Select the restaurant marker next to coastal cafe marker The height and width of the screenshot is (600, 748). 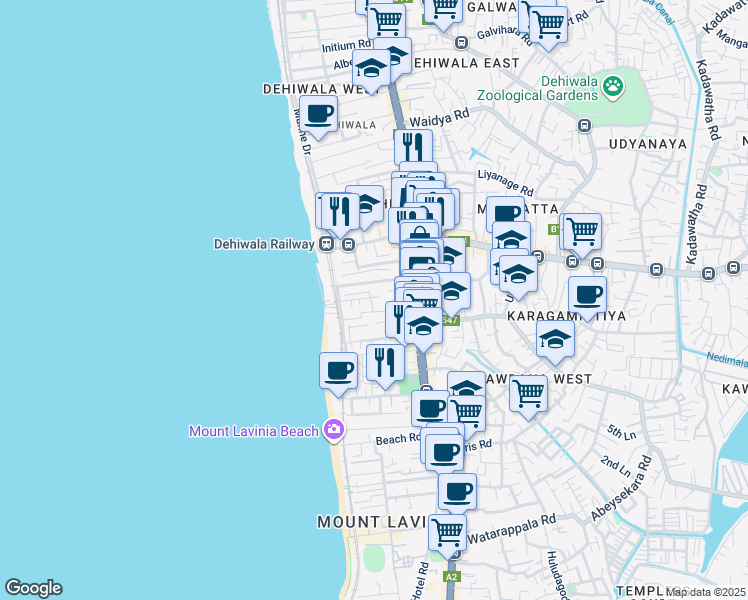(385, 362)
